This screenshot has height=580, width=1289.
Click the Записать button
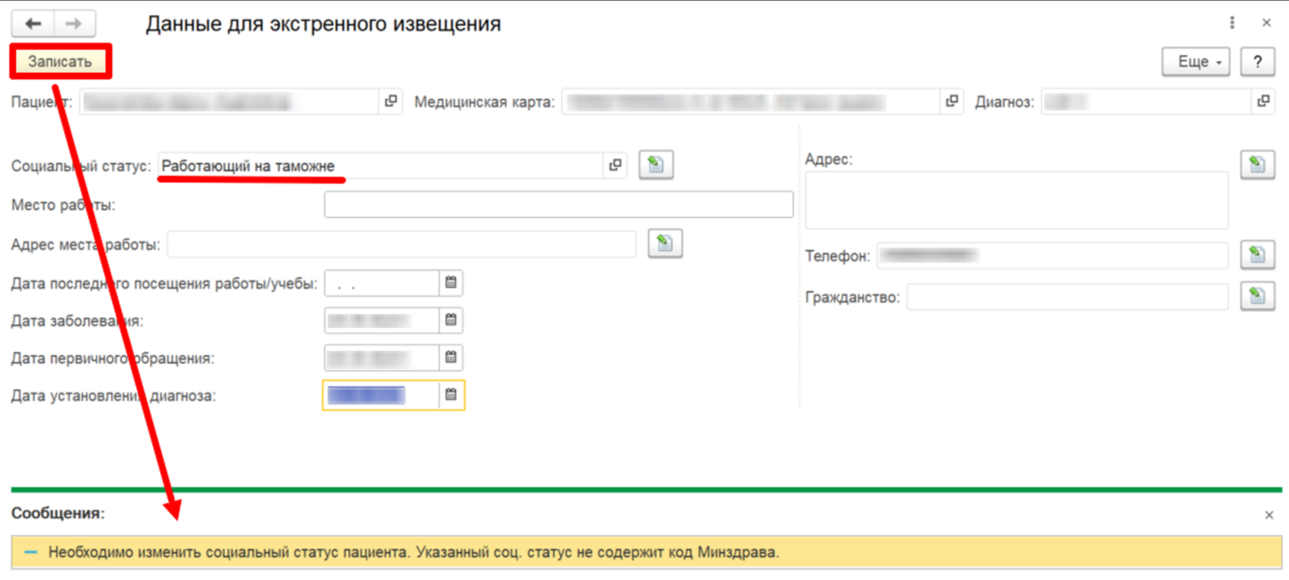(60, 61)
